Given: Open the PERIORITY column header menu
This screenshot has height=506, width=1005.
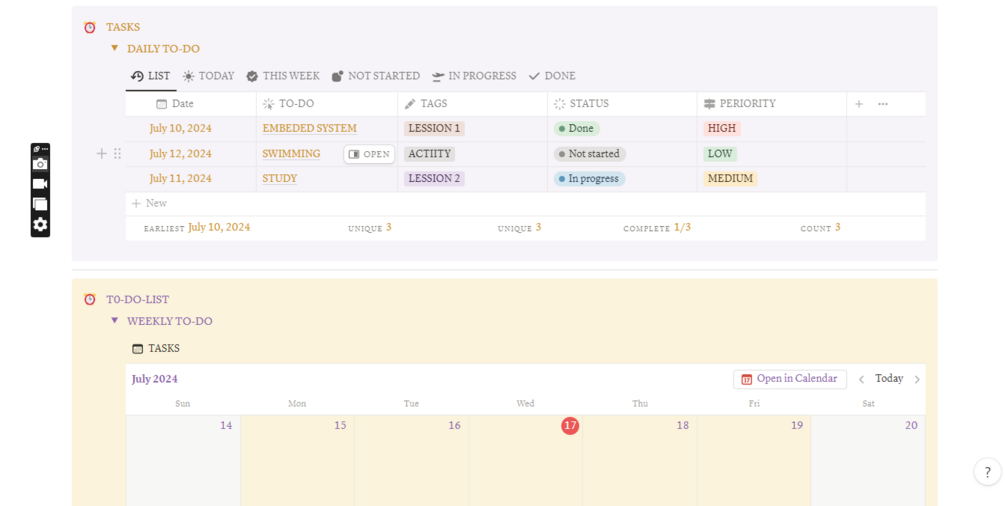Looking at the screenshot, I should [x=772, y=104].
